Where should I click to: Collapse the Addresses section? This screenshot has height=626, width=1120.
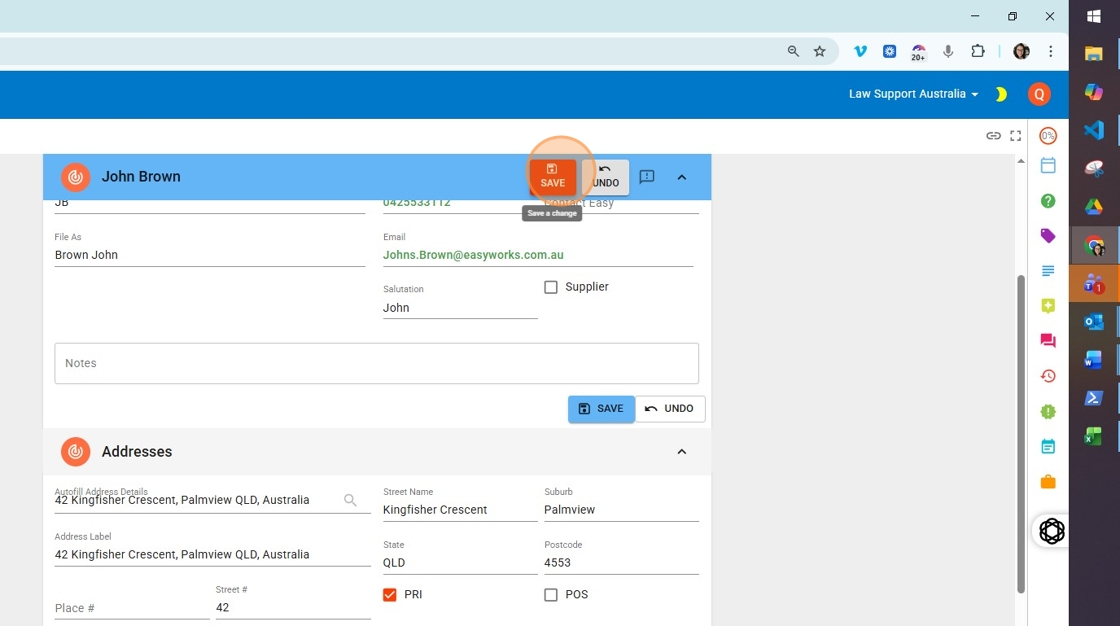coord(682,452)
